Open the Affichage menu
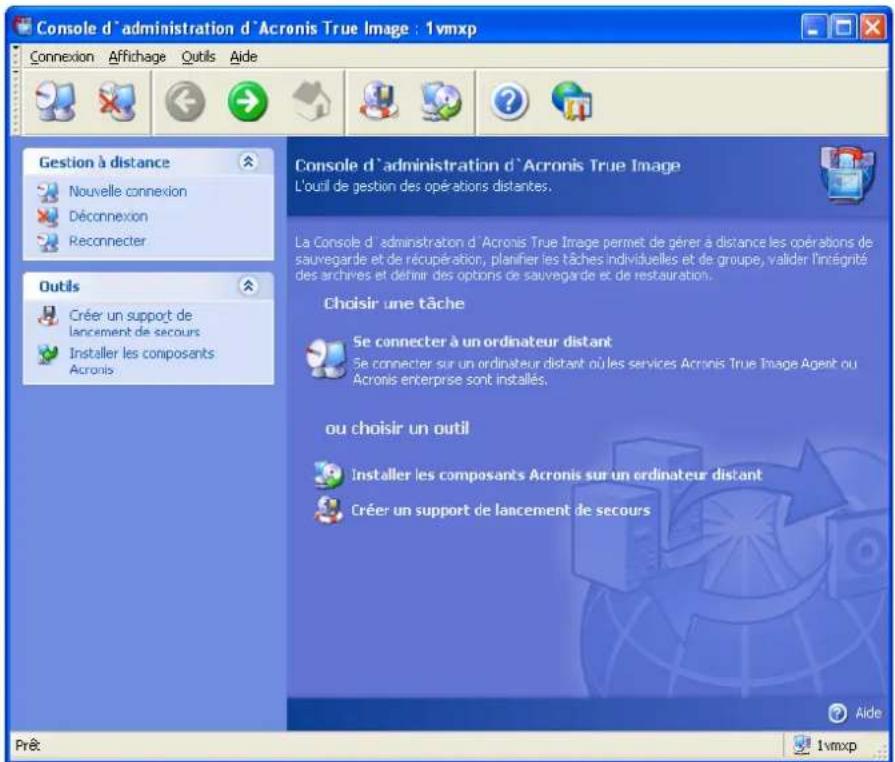 click(137, 57)
